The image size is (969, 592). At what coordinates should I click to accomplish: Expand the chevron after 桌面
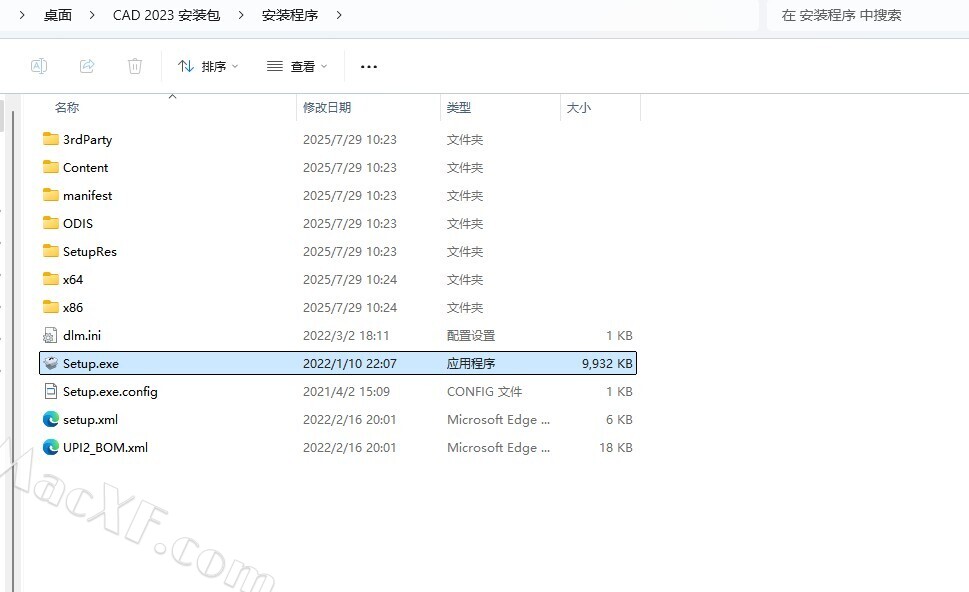coord(92,15)
